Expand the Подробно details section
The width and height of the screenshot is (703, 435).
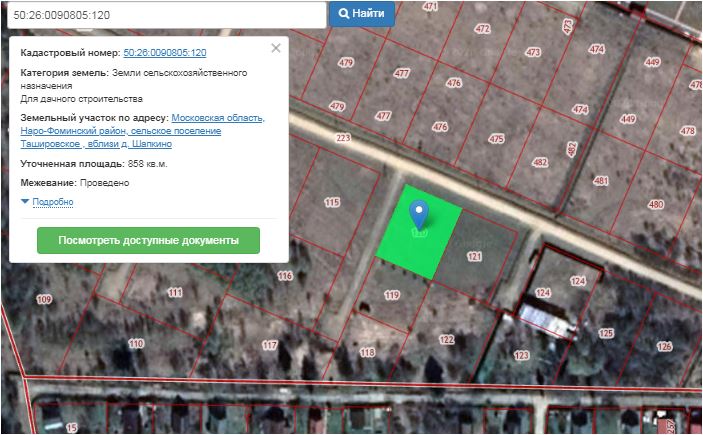click(x=52, y=202)
